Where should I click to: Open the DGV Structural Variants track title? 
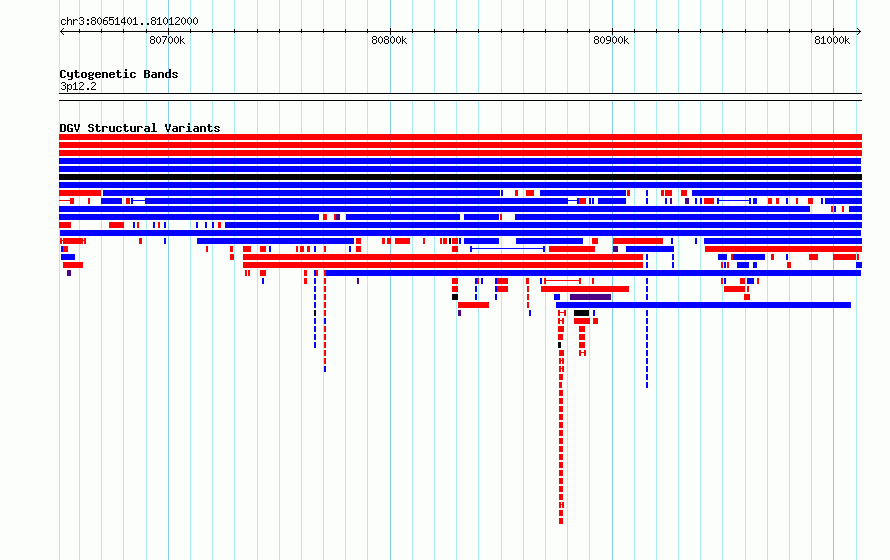pos(140,128)
